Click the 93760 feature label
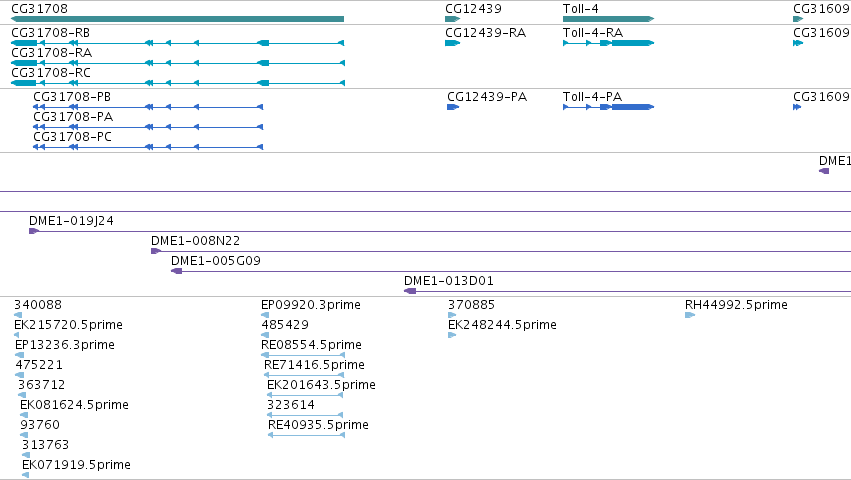The height and width of the screenshot is (480, 851). (x=40, y=425)
